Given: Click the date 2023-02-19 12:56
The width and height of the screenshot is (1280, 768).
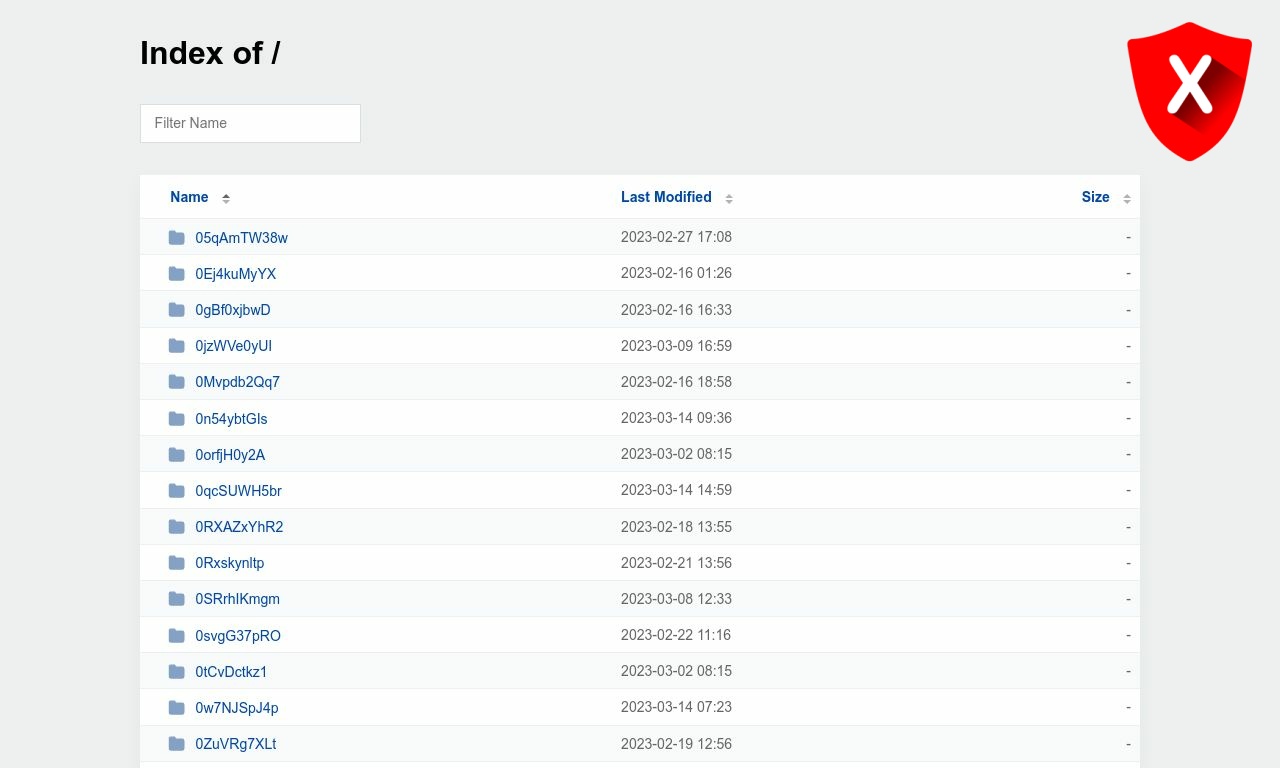Looking at the screenshot, I should point(676,743).
